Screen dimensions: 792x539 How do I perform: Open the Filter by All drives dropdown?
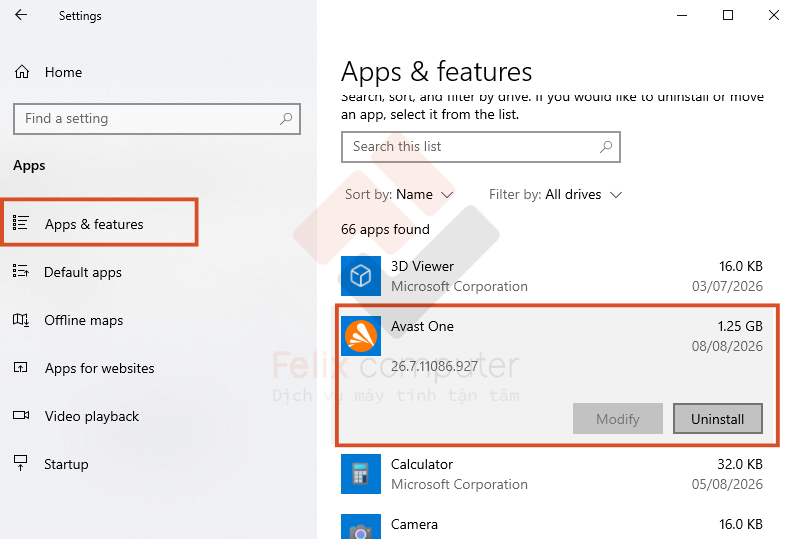[555, 194]
